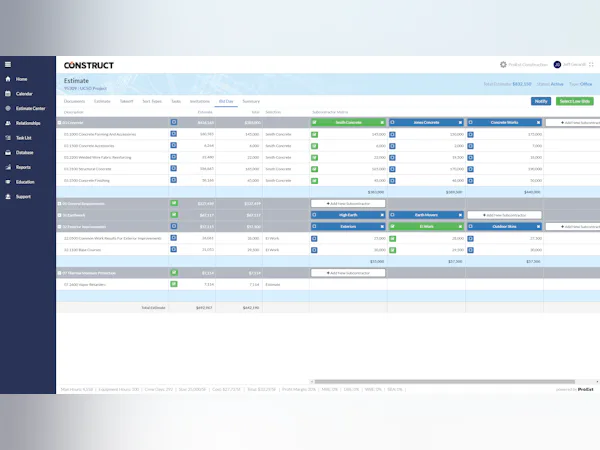
Task: Collapse the 32 Exterior Improvements division
Action: point(59,227)
